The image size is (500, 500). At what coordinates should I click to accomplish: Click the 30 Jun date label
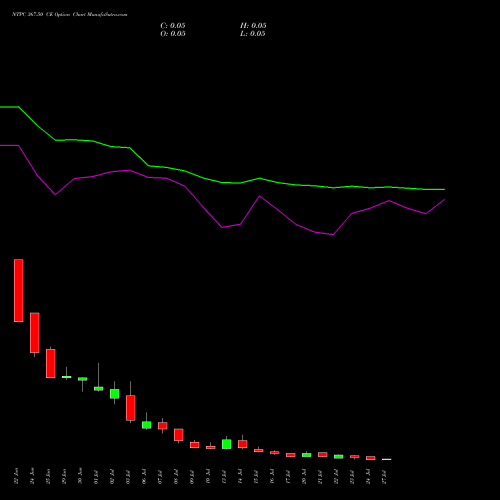click(x=80, y=476)
